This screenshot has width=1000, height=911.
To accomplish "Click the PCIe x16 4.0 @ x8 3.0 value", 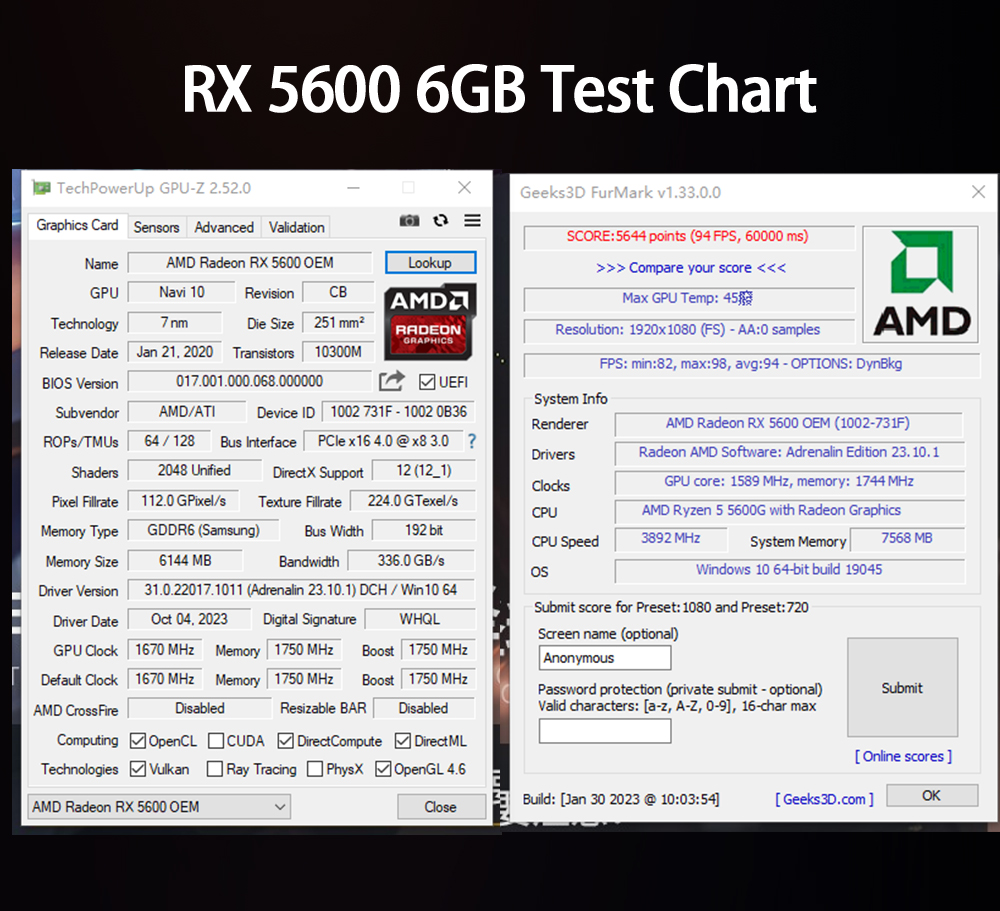I will pos(383,441).
